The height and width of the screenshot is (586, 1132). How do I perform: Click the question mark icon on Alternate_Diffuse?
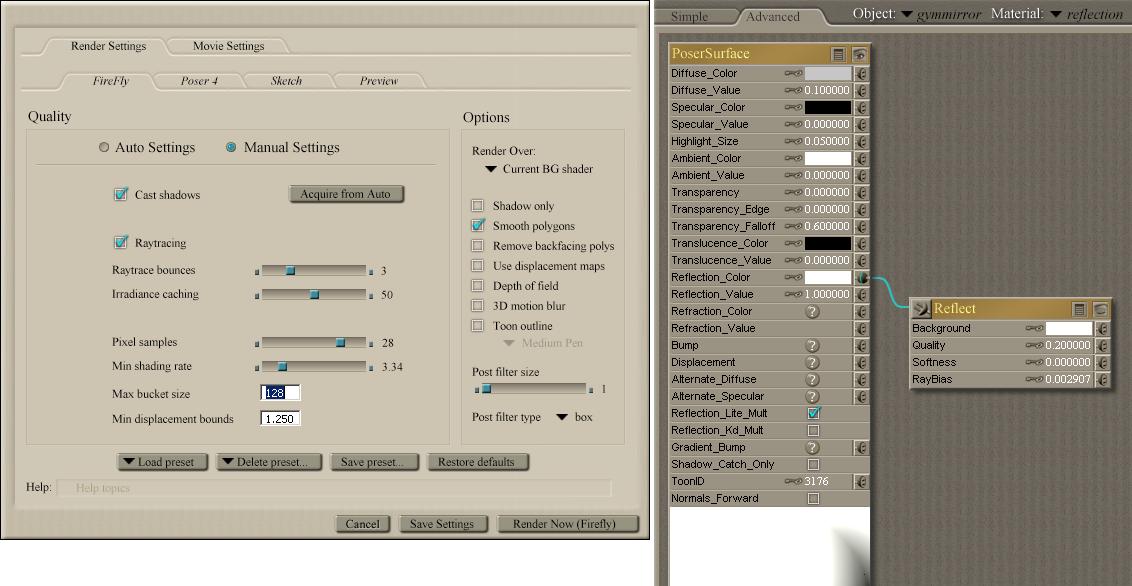tap(813, 379)
